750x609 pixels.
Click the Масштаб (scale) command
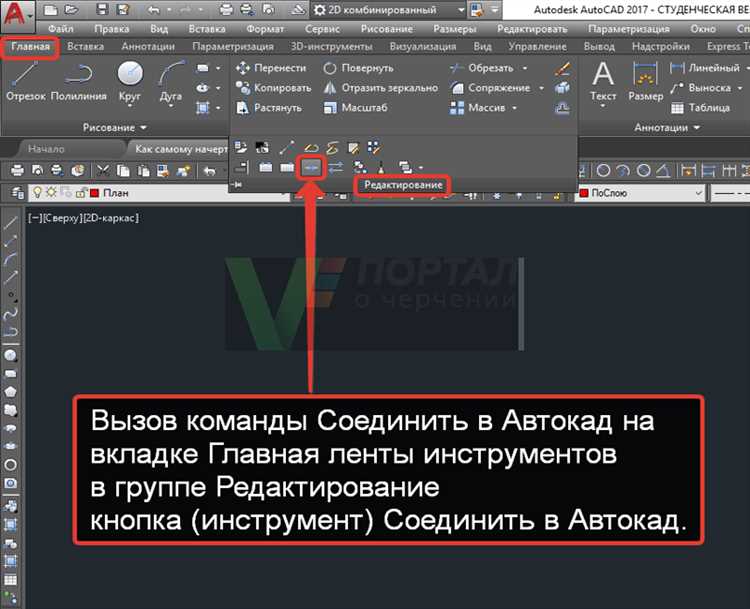tap(355, 108)
